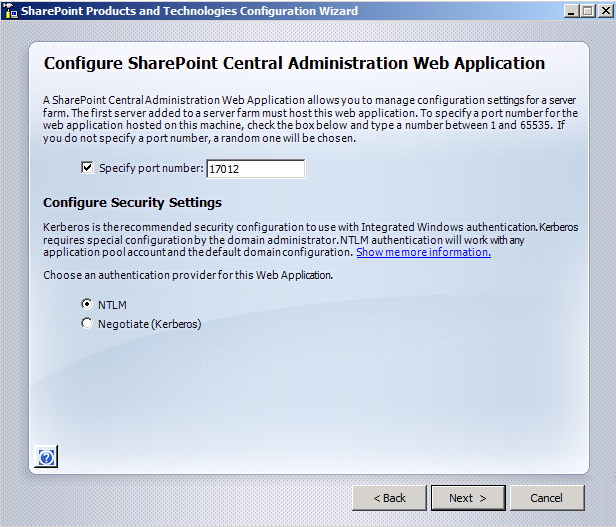Screen dimensions: 616x527
Task: Cancel the configuration wizard
Action: 546,498
